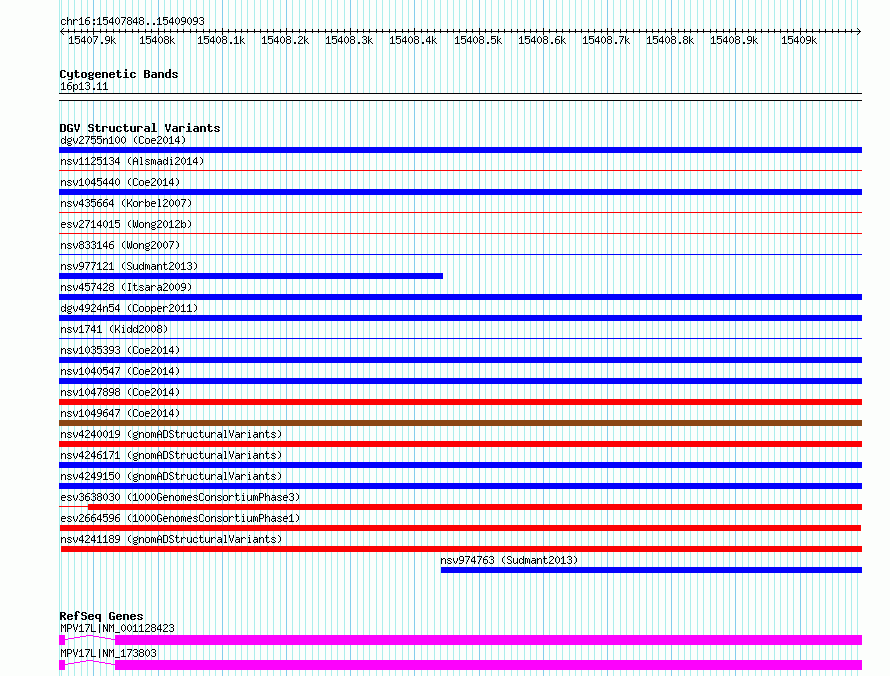Select dgv4924n54 (Cooper2011) label
890x676 pixels.
coord(129,308)
